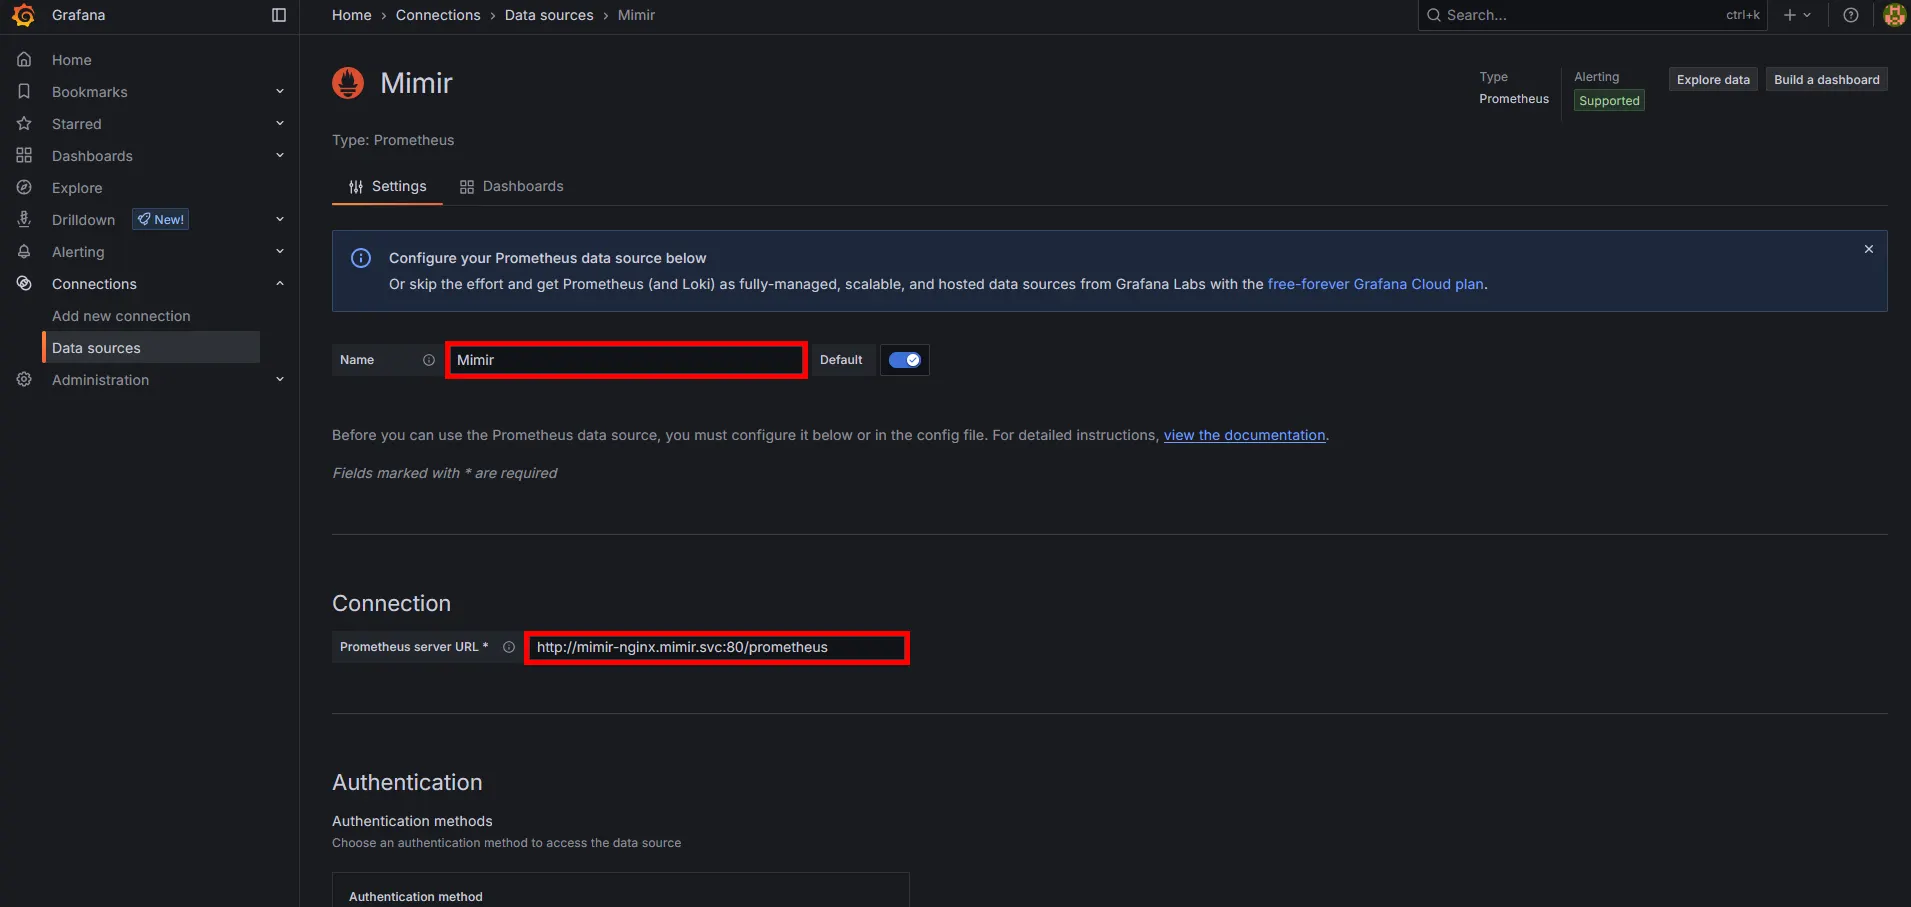Open Home from the sidebar menu
Image resolution: width=1911 pixels, height=907 pixels.
(72, 60)
